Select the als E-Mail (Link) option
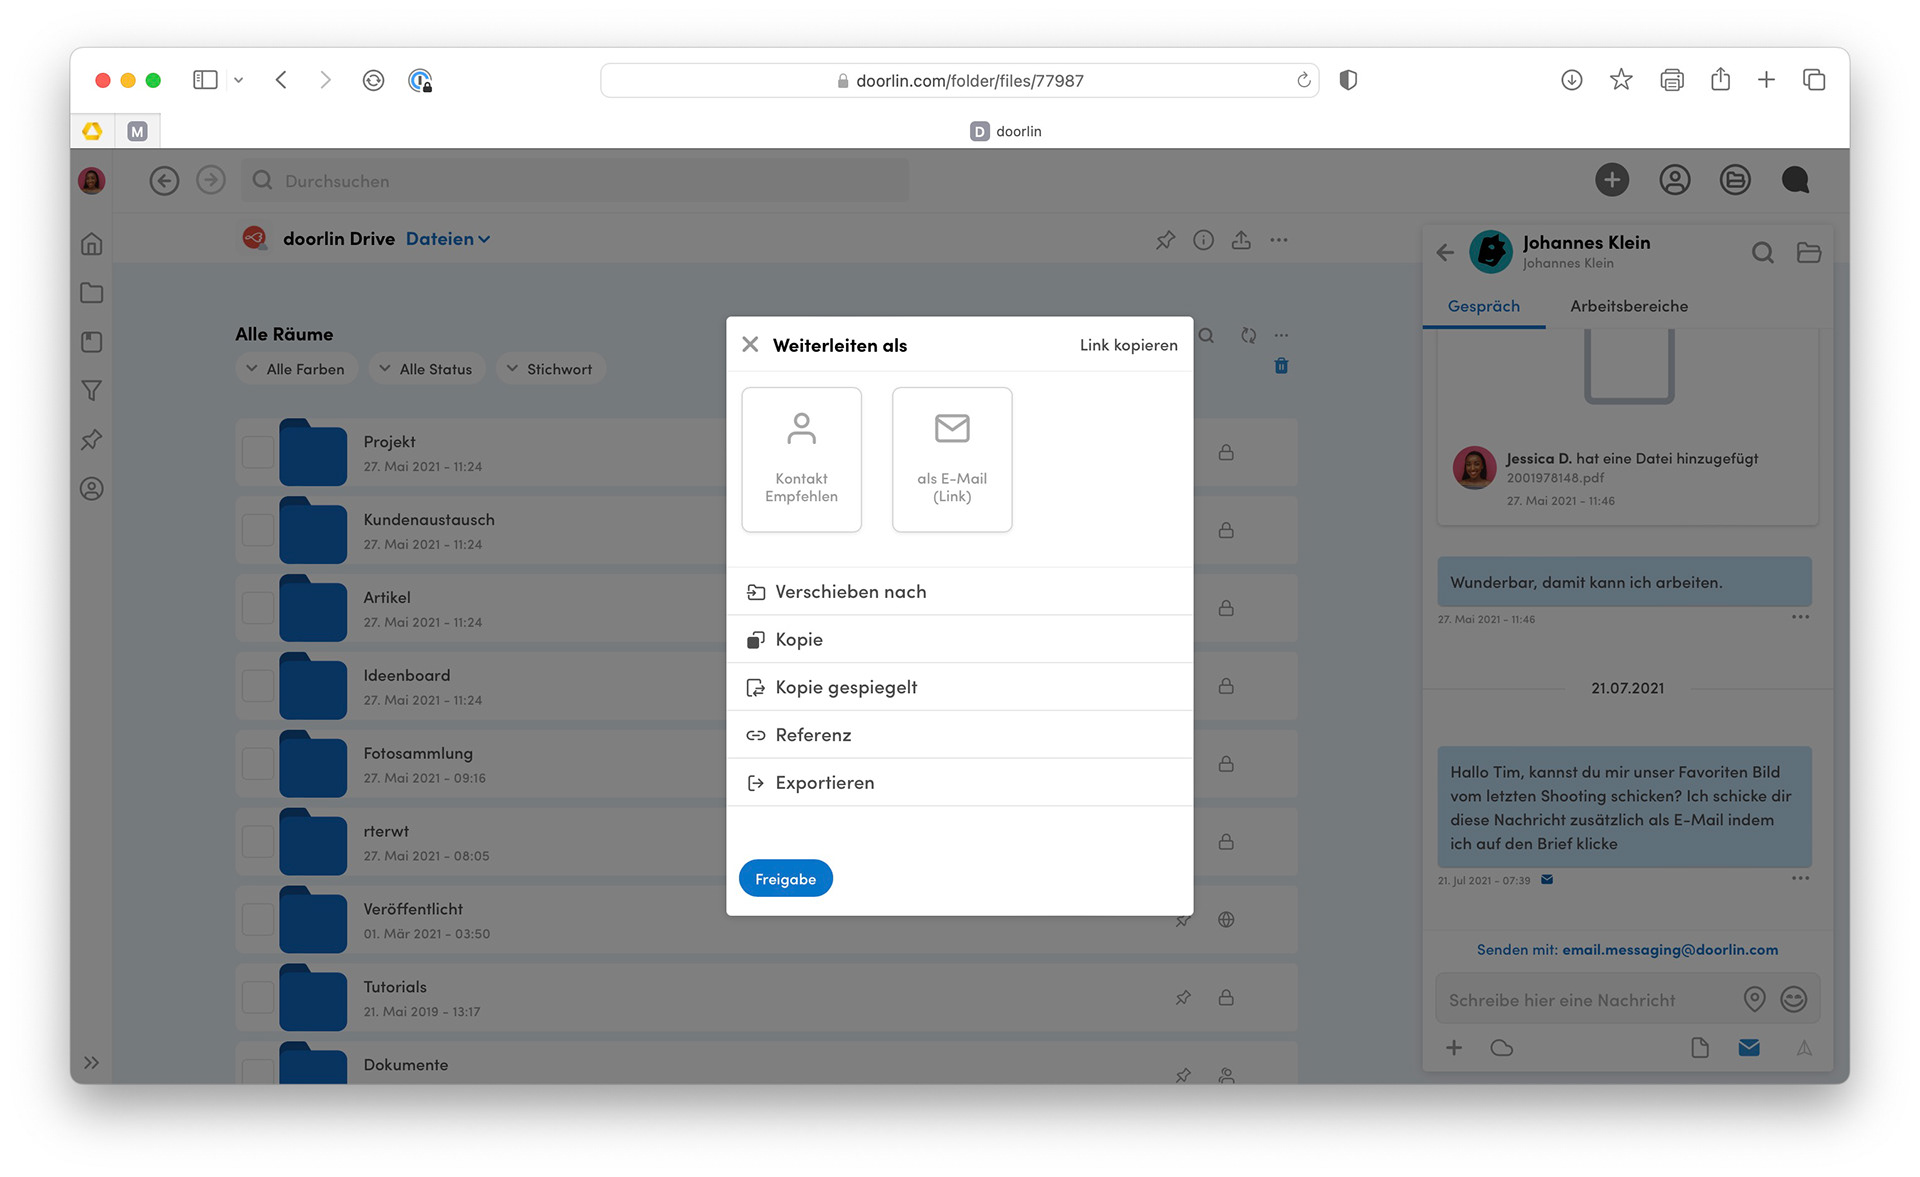 coord(951,459)
